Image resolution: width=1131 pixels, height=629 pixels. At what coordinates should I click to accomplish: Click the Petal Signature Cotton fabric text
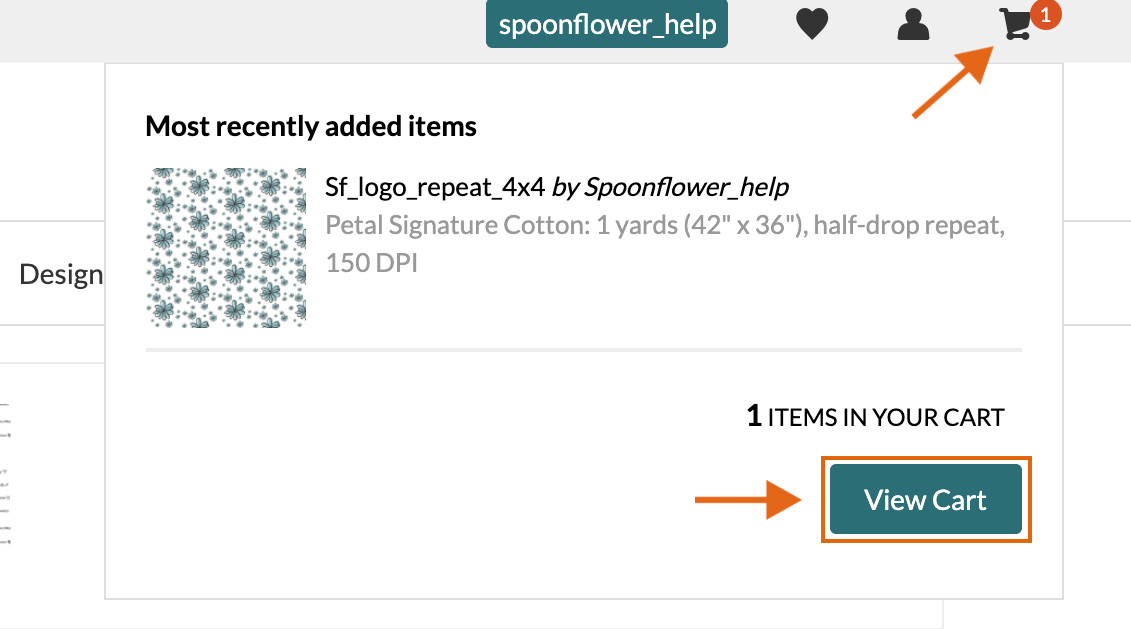click(x=457, y=225)
